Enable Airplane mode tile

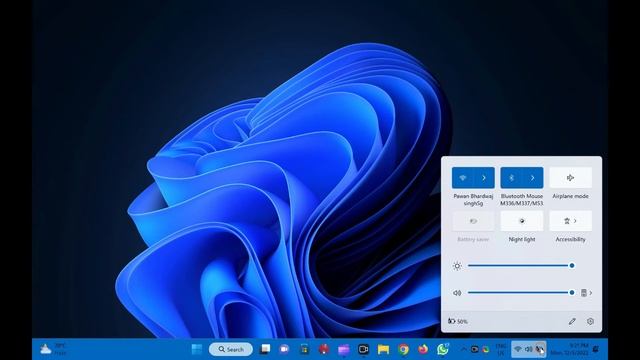coord(571,178)
